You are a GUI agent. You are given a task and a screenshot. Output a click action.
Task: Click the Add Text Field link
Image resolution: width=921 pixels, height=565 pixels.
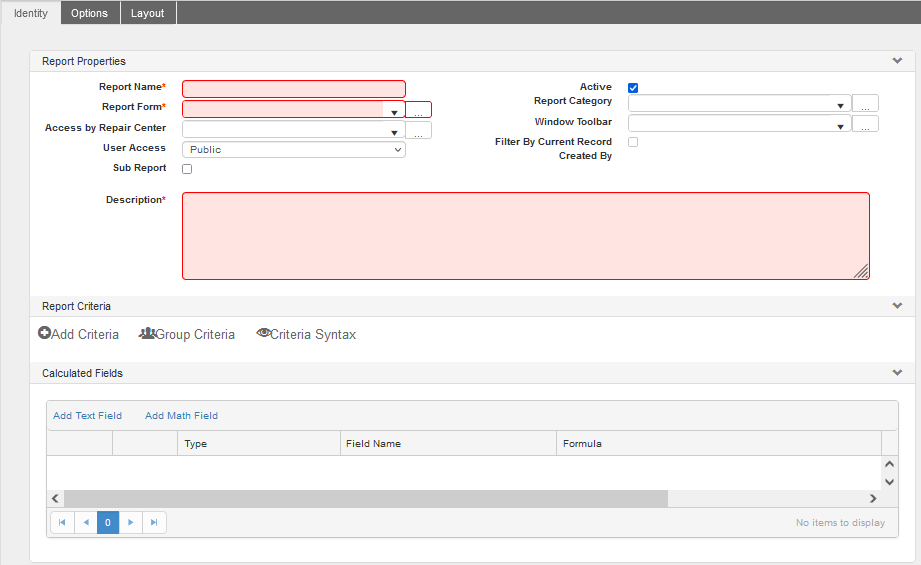point(87,416)
